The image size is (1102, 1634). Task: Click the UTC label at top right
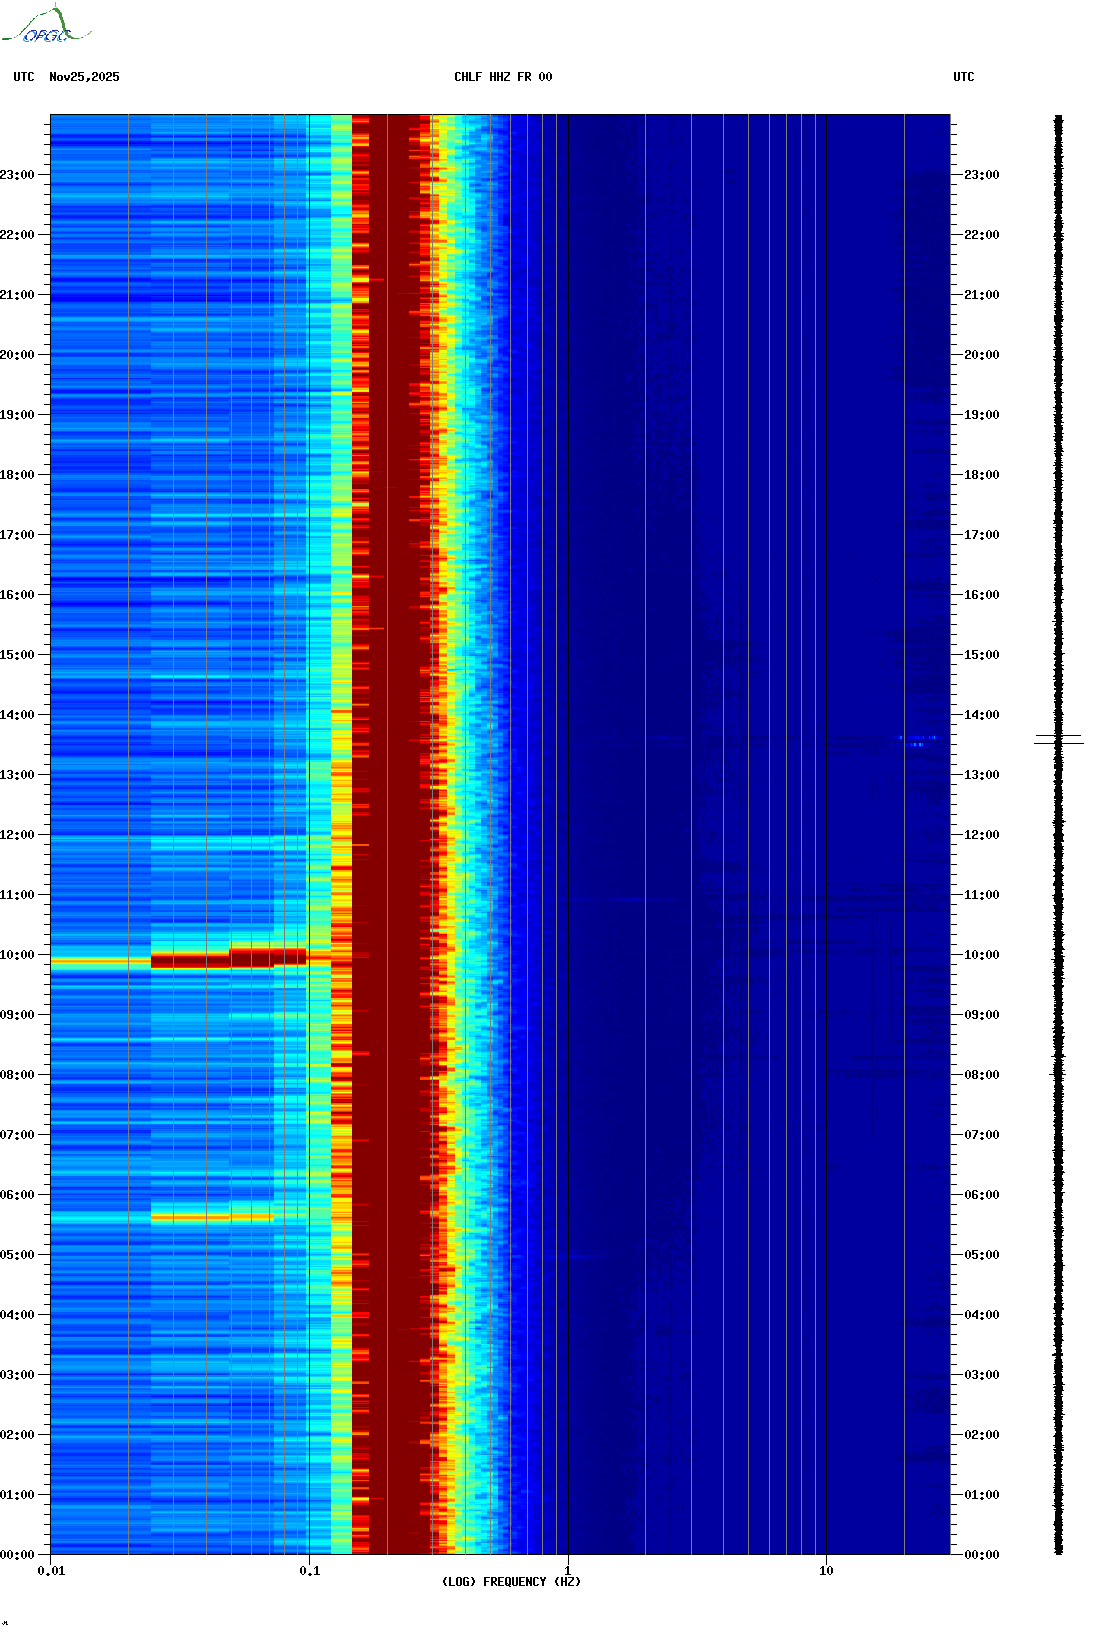pos(963,77)
